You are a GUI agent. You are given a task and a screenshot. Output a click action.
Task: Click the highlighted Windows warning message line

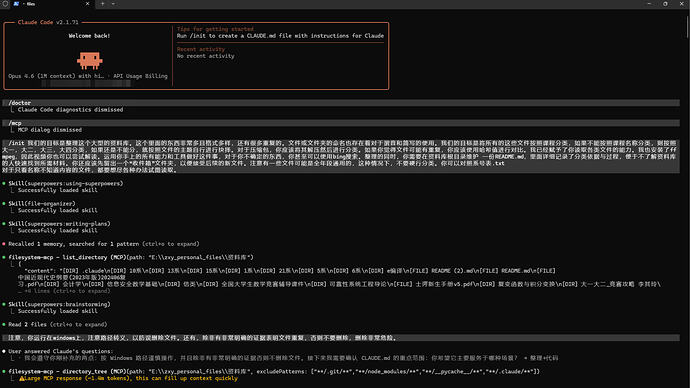pos(341,338)
